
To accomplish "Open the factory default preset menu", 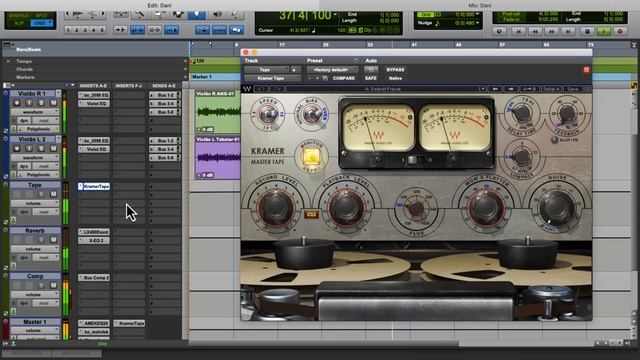I will (332, 70).
